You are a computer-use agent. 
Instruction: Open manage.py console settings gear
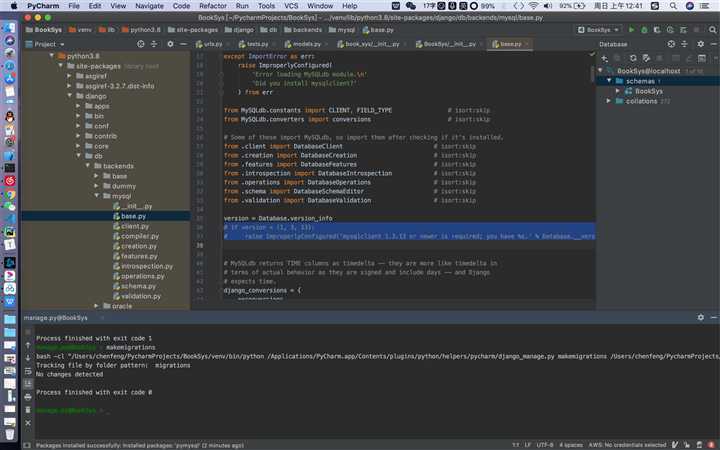click(701, 317)
